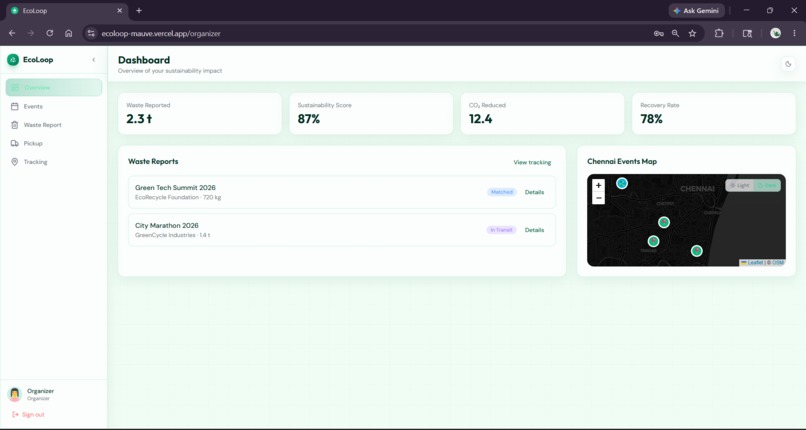
Task: Click the EcoRecycle Foundation · 720 kg text
Action: 178,197
